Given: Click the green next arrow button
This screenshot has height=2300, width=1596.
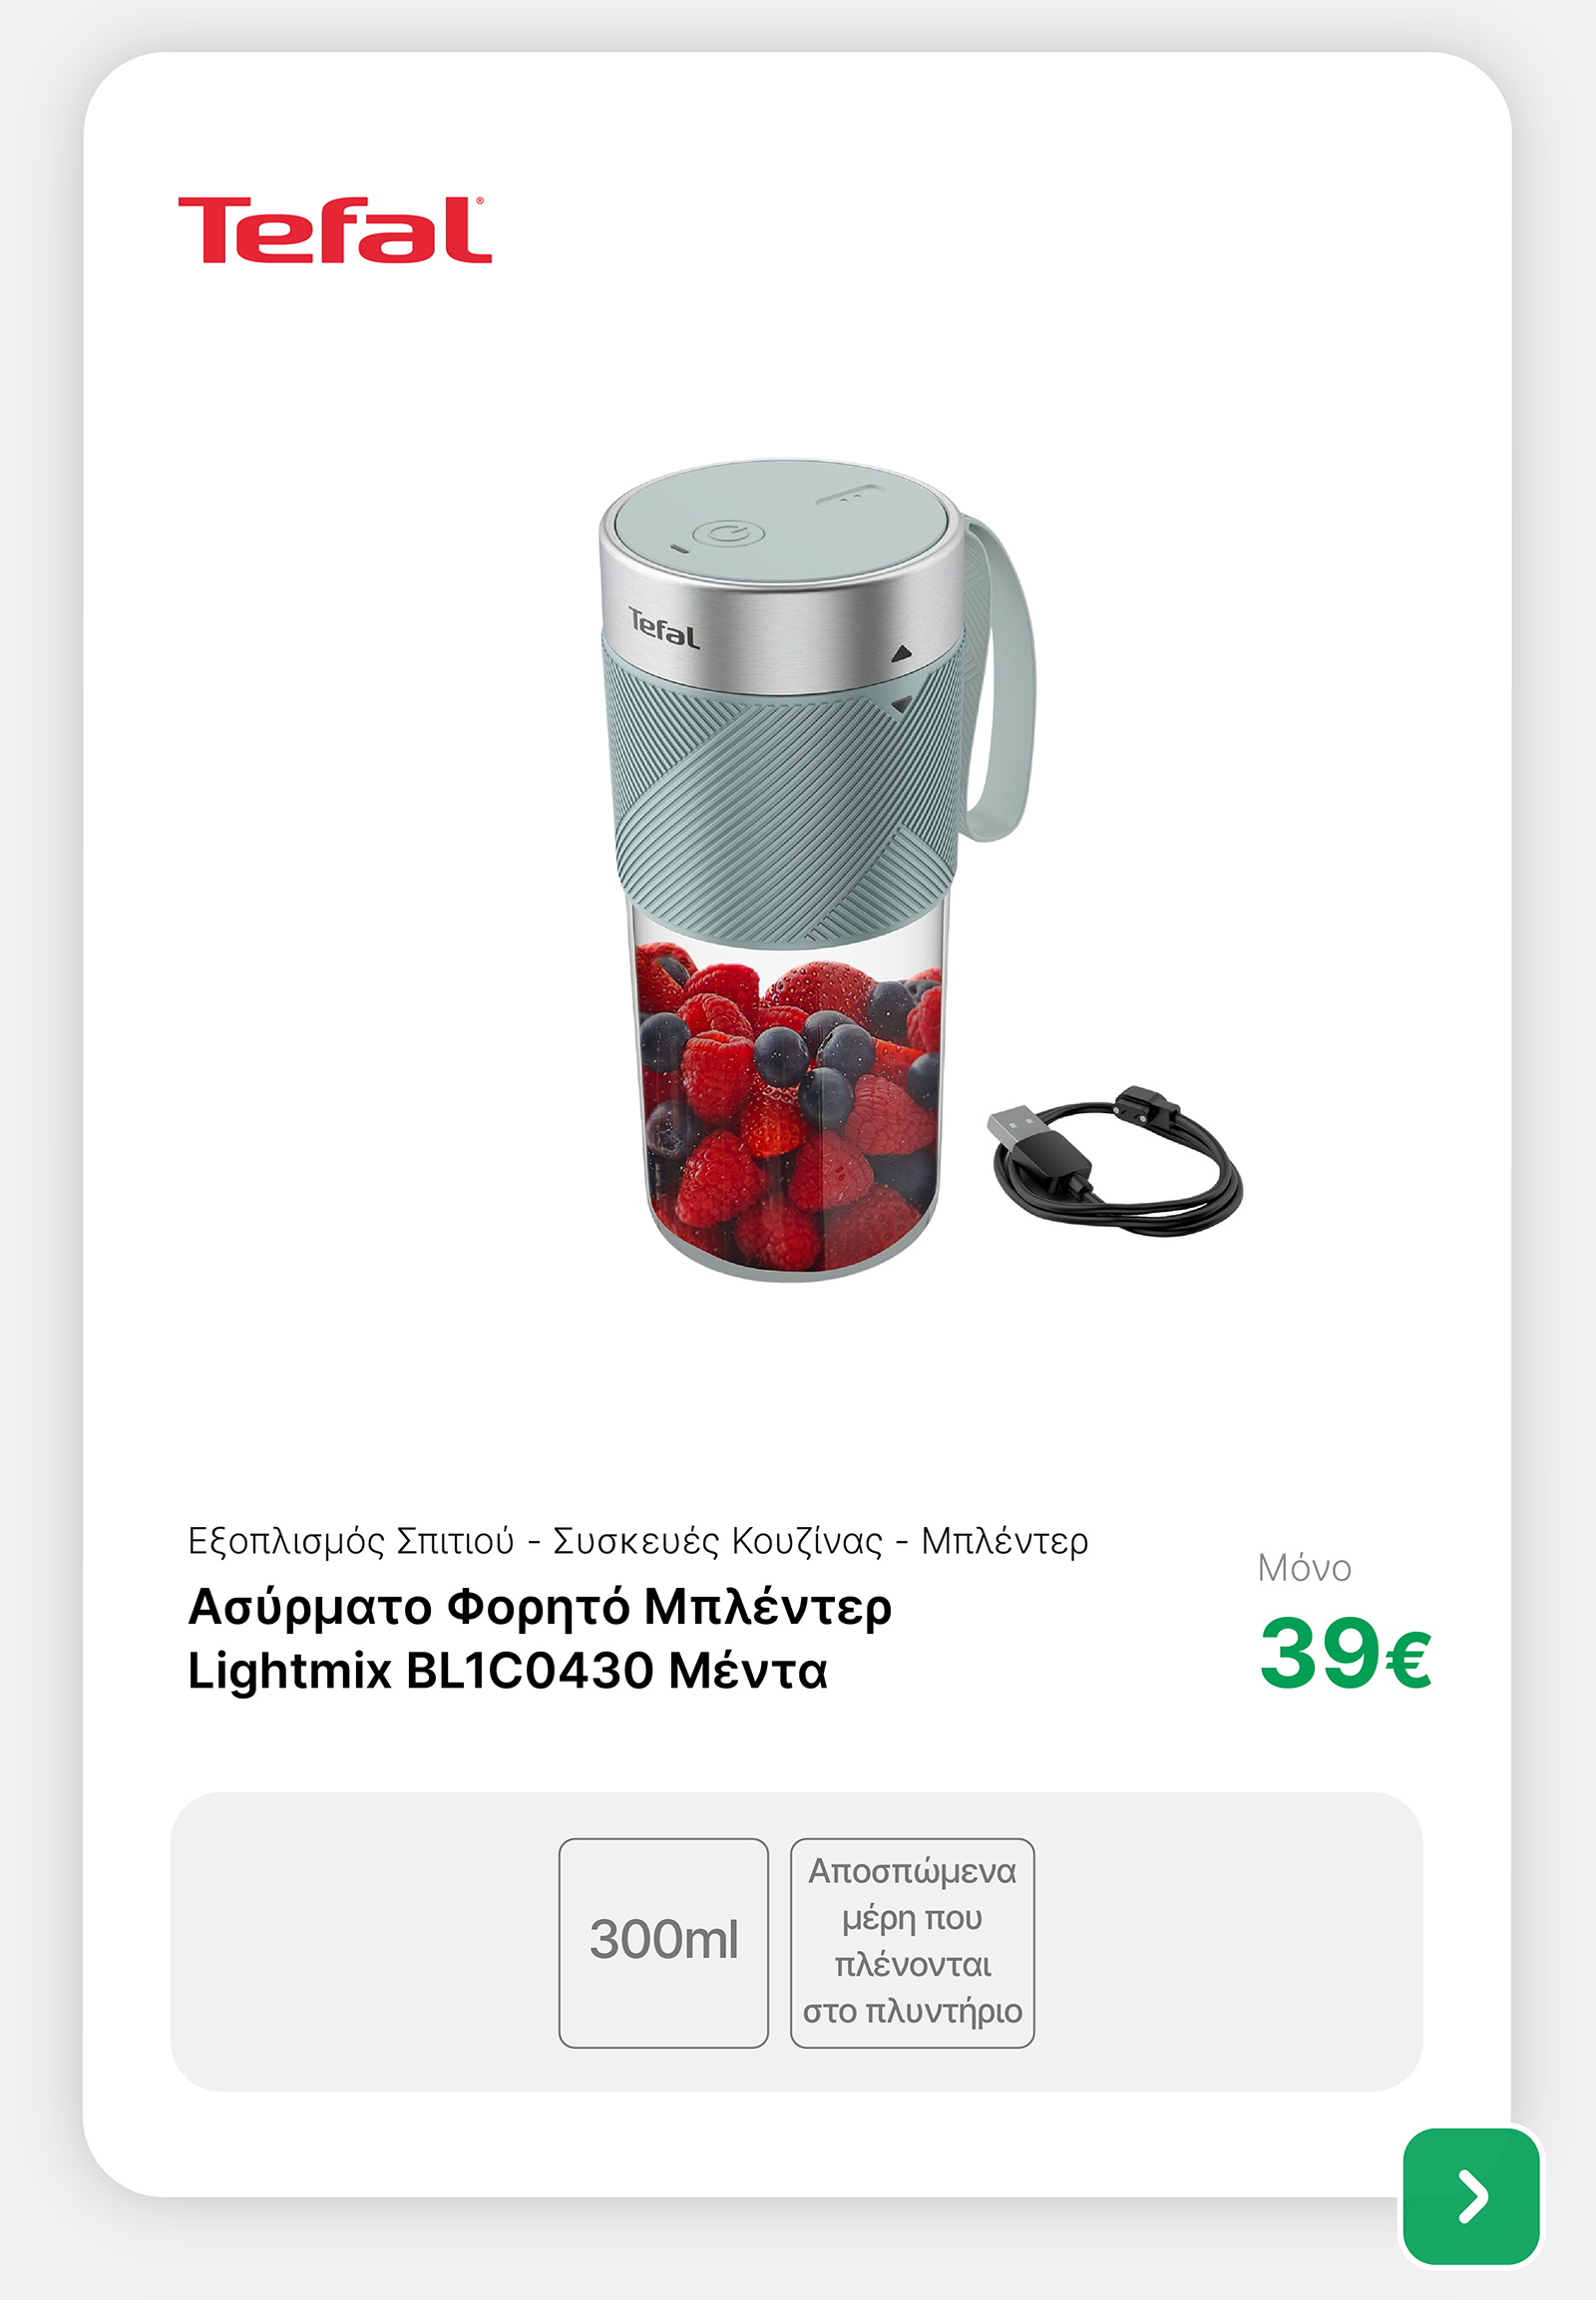Looking at the screenshot, I should point(1470,2196).
